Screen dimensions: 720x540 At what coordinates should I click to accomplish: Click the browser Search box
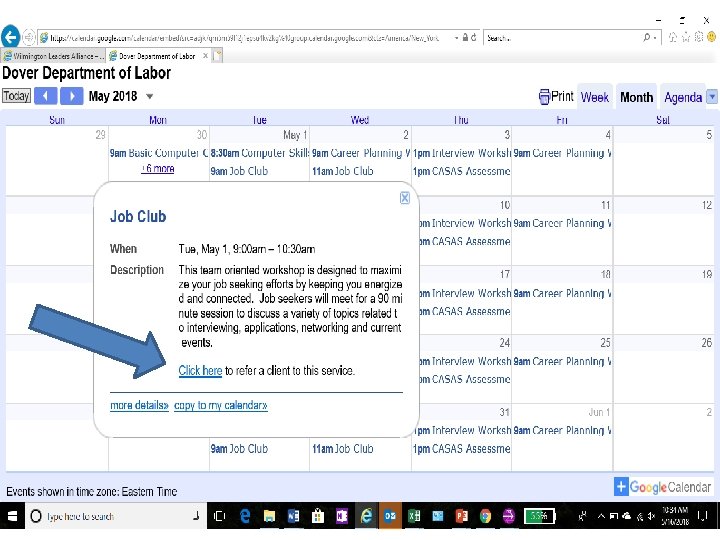coord(562,38)
